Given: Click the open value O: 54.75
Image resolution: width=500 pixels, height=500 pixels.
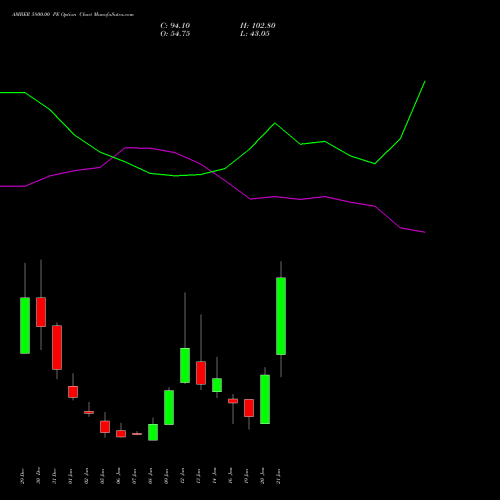Looking at the screenshot, I should (175, 34).
